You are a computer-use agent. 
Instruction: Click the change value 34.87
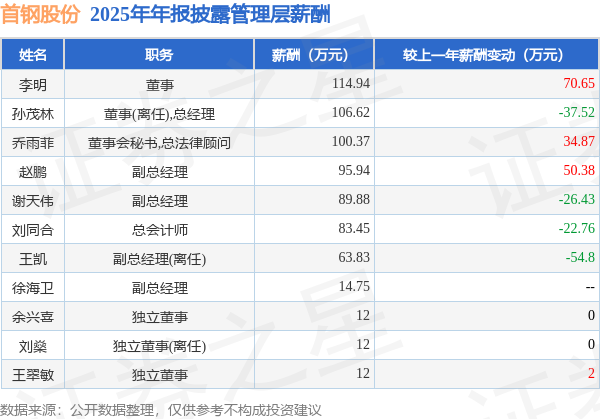tap(579, 141)
